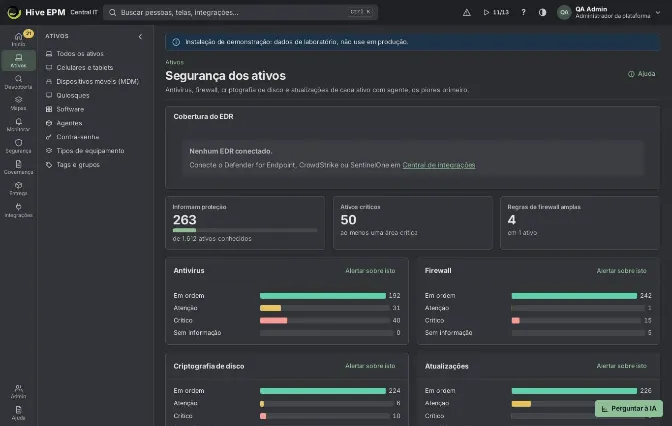
Task: Click the Nenhum EDR conectado message
Action: [231, 151]
